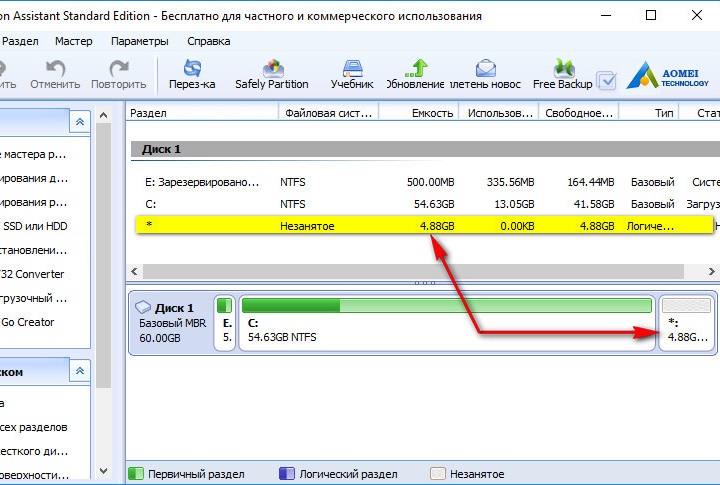Collapse the lower sidebar disk operations panel
720x485 pixels.
click(80, 371)
